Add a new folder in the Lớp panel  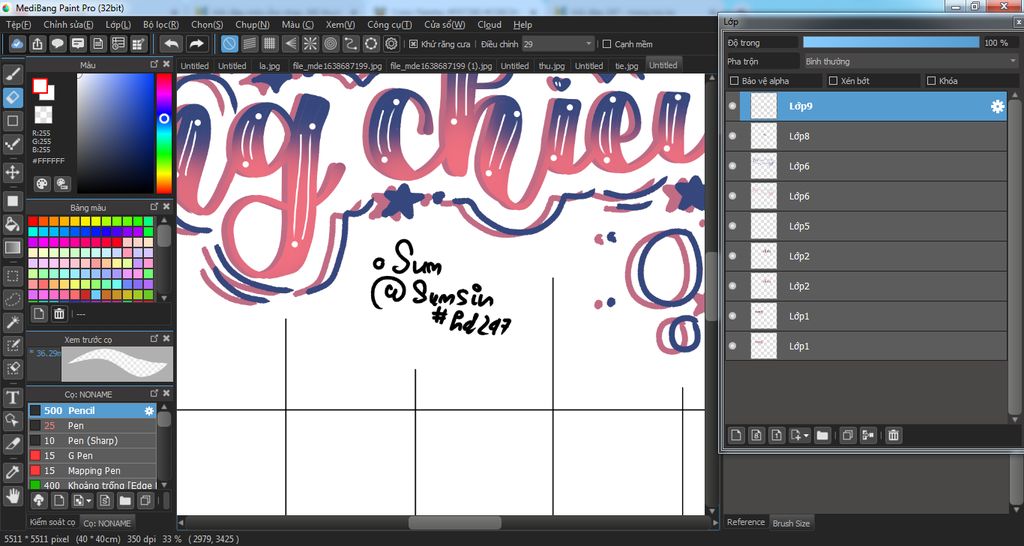coord(822,435)
